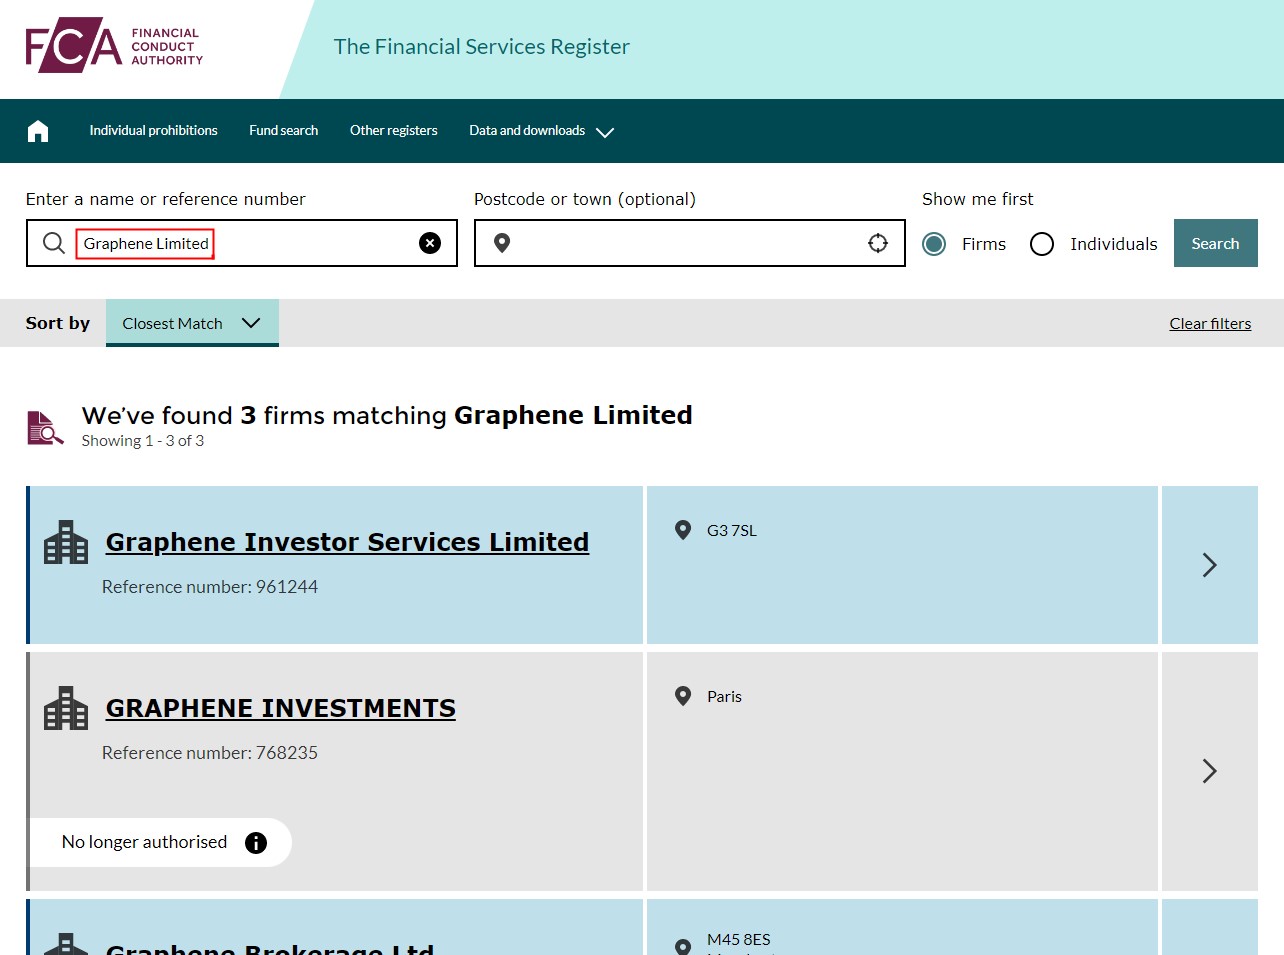Open the Other registers menu item
The height and width of the screenshot is (955, 1284).
394,131
